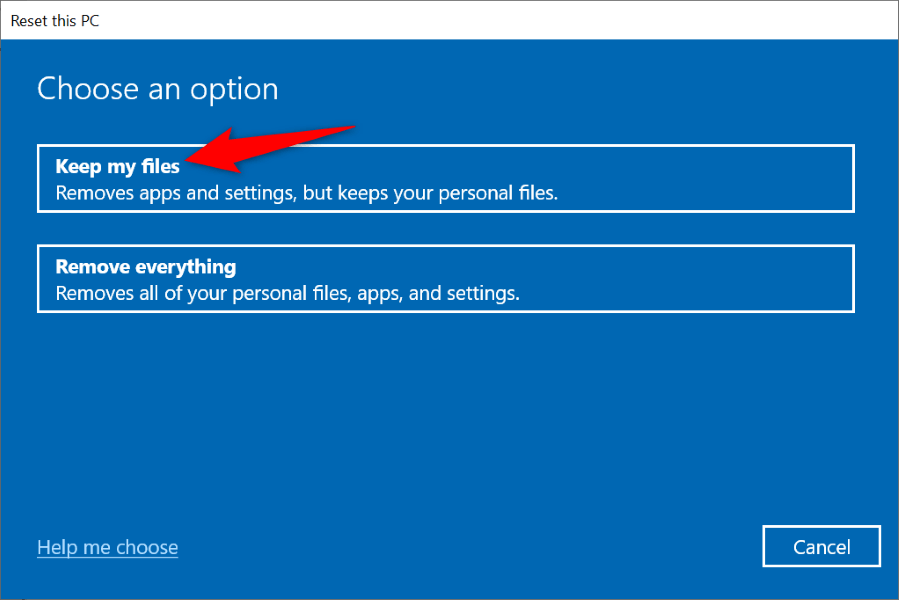Click the word "Help" in the bottom link
The width and height of the screenshot is (899, 600).
56,547
